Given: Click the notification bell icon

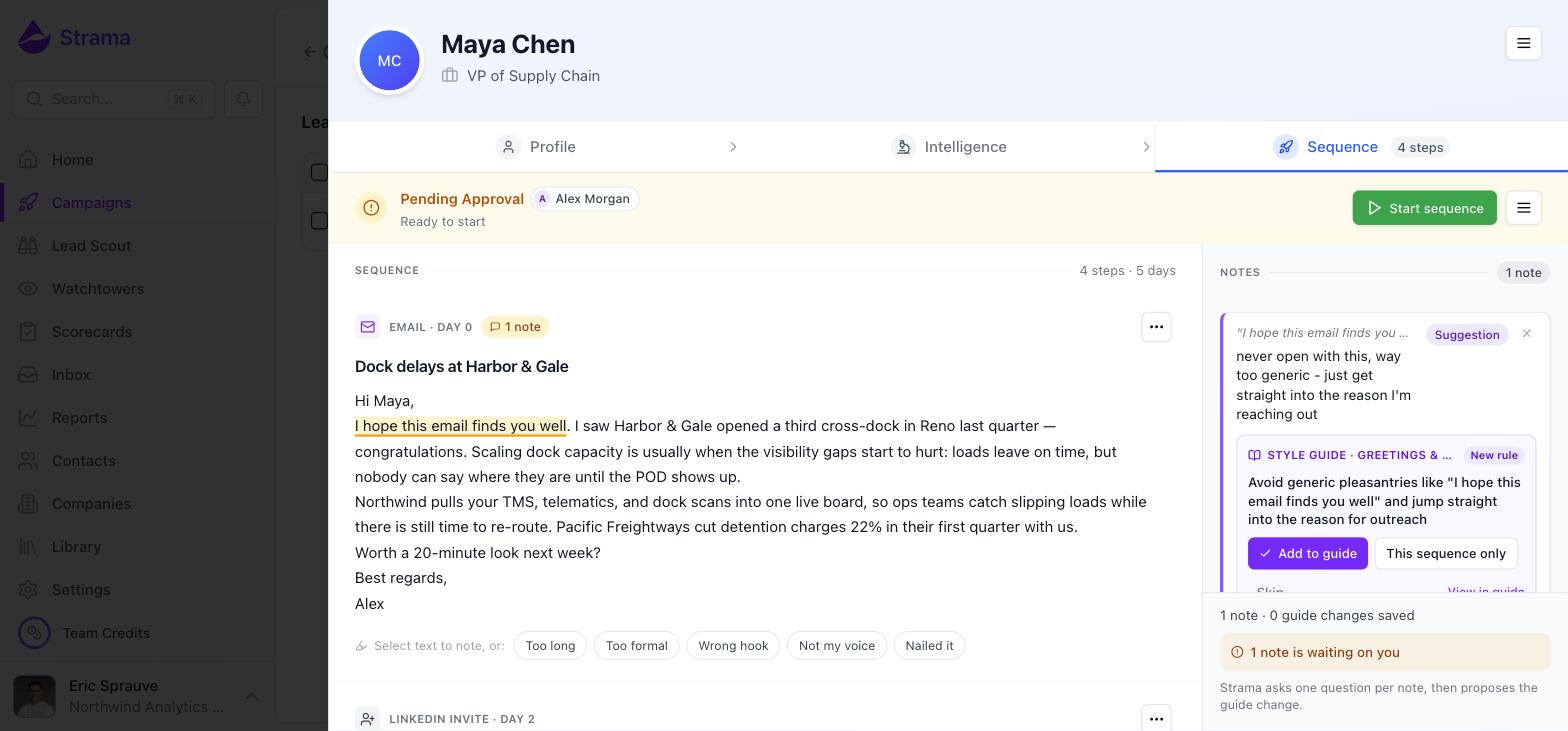Looking at the screenshot, I should pyautogui.click(x=243, y=99).
